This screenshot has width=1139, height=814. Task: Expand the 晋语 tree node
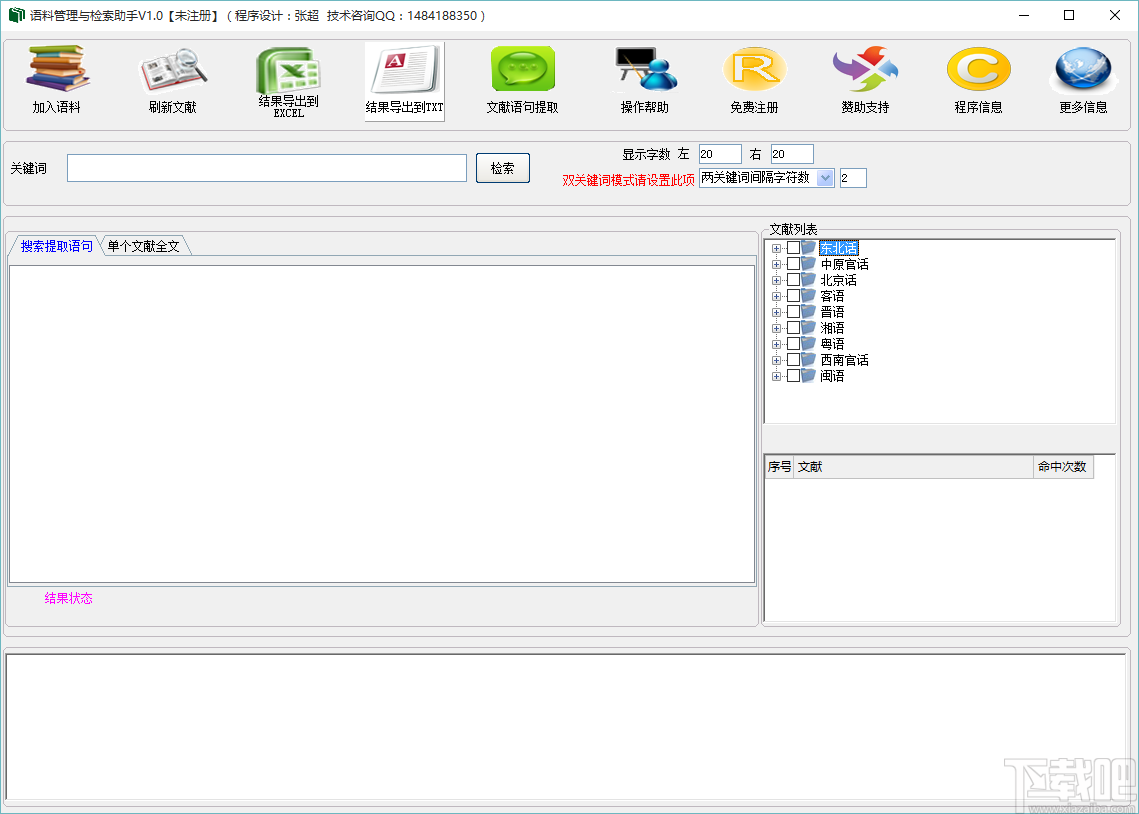coord(777,312)
